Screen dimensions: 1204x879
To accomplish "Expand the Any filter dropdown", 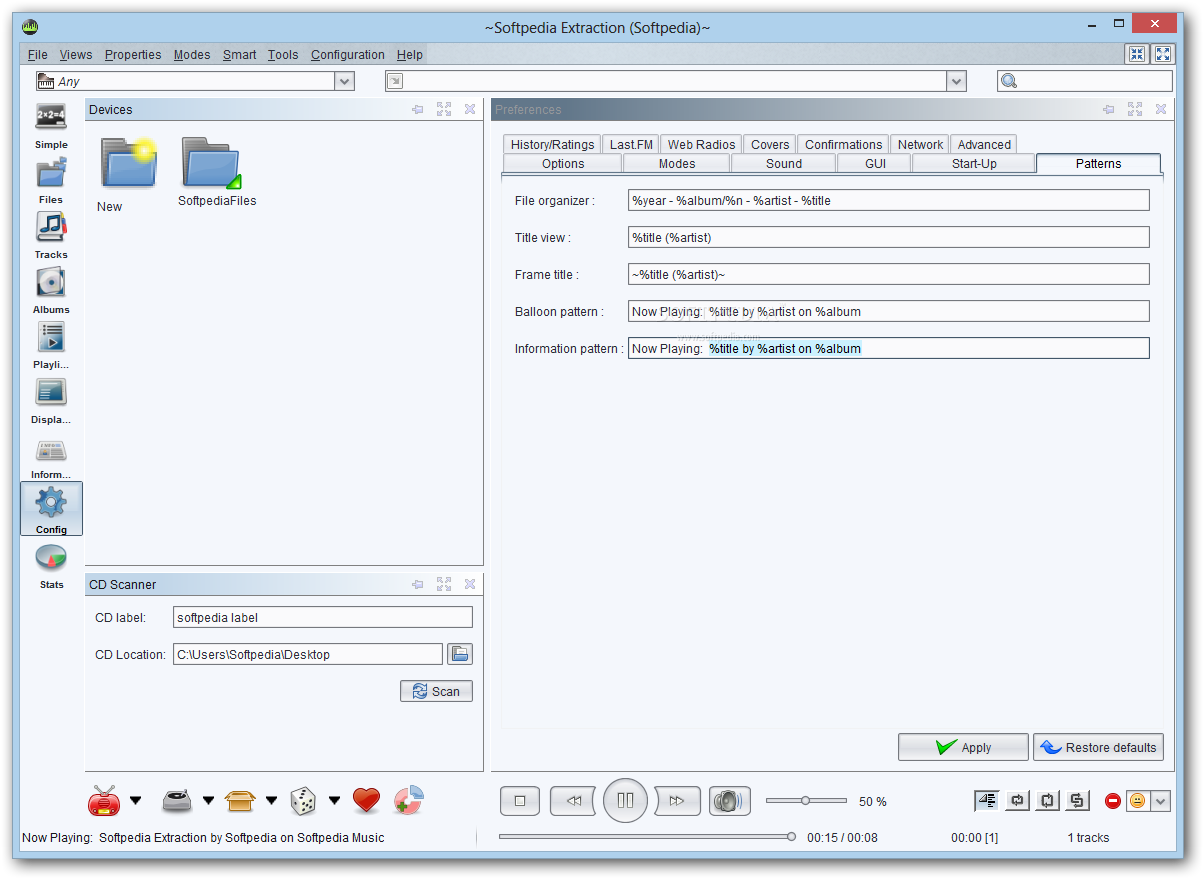I will click(x=344, y=82).
